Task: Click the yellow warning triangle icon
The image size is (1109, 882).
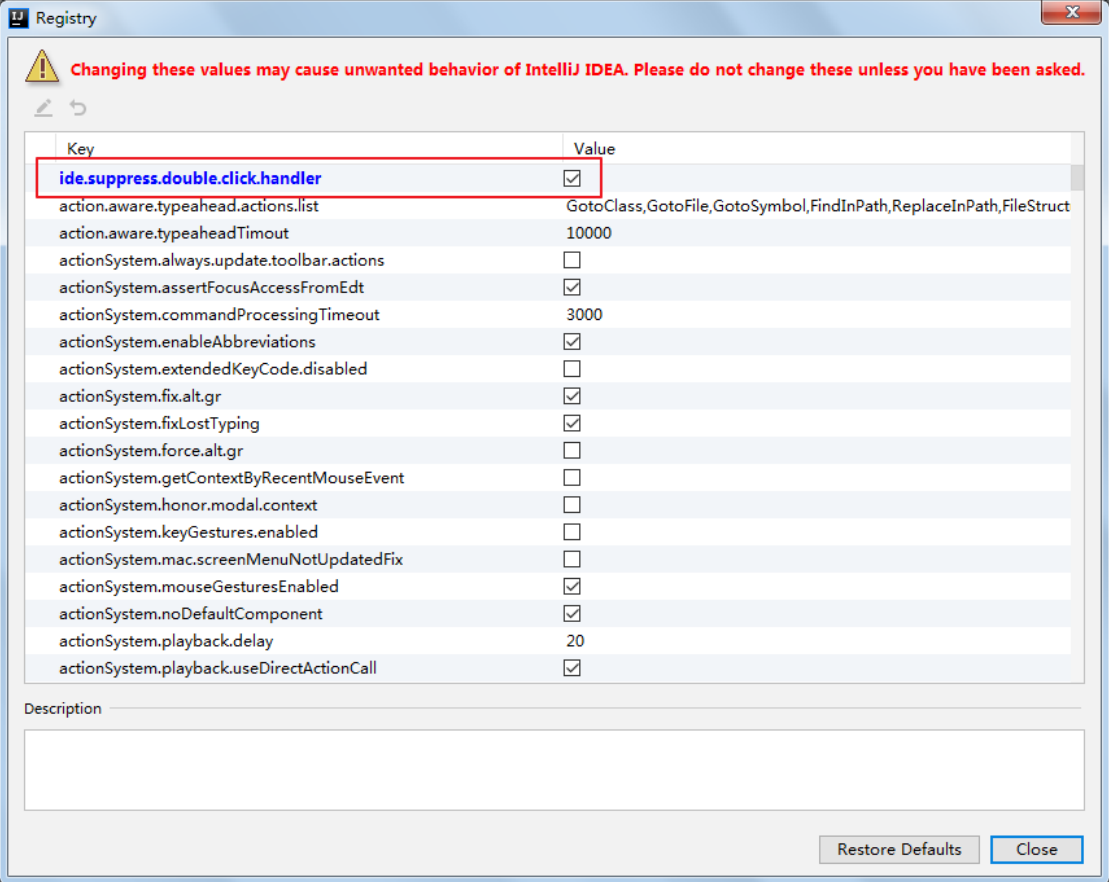Action: pos(42,67)
